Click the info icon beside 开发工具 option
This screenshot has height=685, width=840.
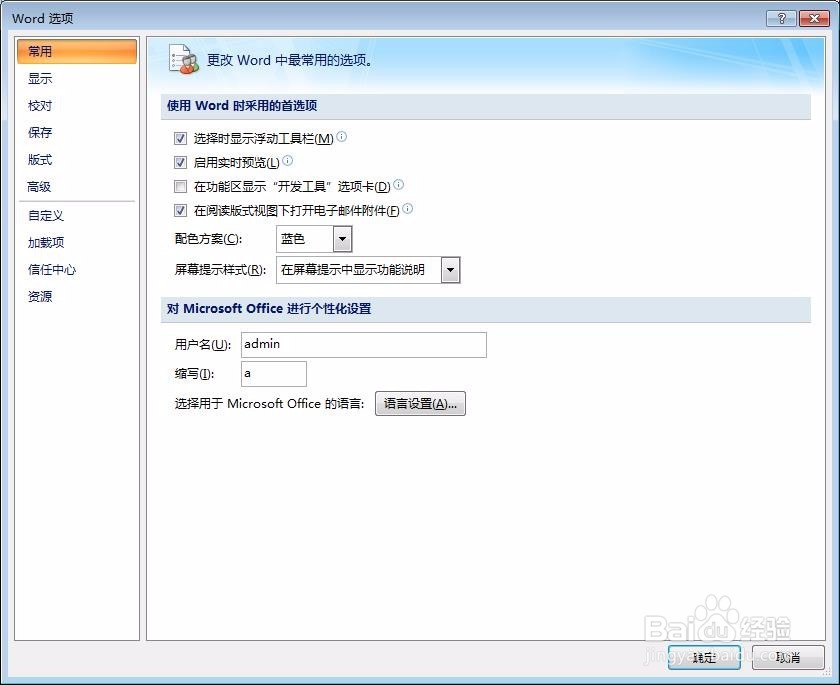coord(397,185)
